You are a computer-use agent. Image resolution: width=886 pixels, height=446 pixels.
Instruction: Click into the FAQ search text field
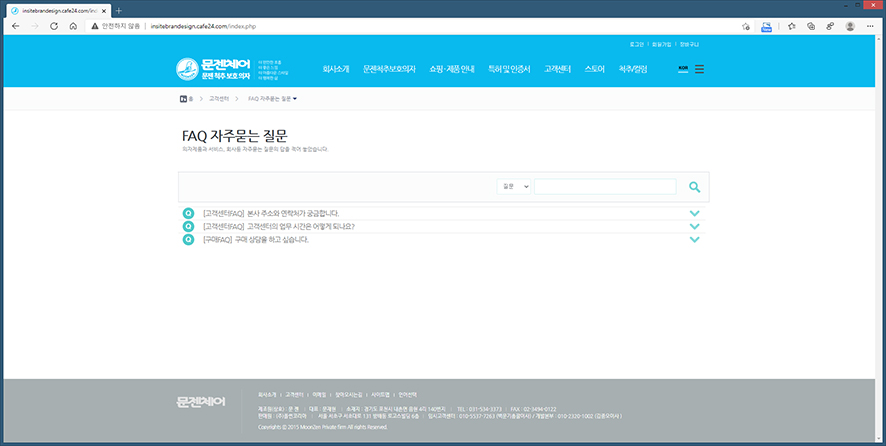(x=604, y=187)
